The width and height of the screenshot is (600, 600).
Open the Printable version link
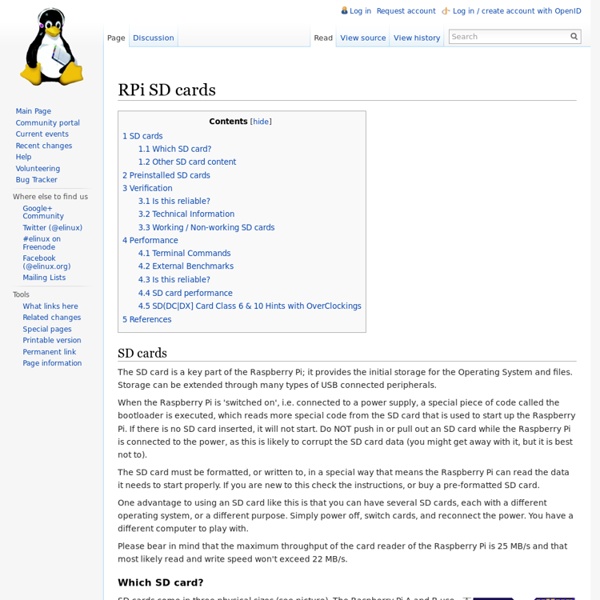coord(52,340)
